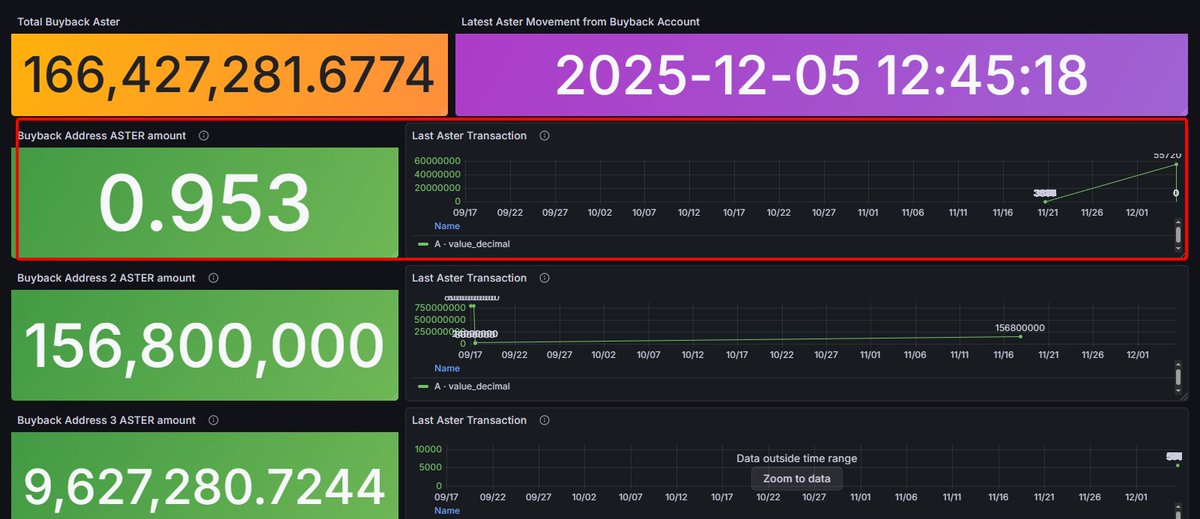Viewport: 1200px width, 519px height.
Task: Click the 156800000 data point label
Action: click(x=1020, y=328)
